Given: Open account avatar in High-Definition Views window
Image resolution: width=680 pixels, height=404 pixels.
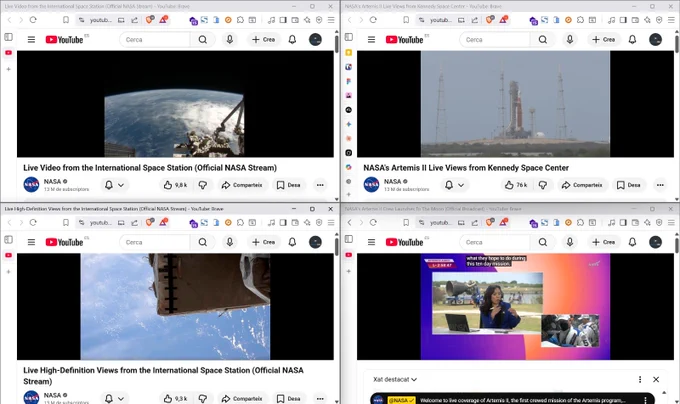Looking at the screenshot, I should click(x=315, y=242).
